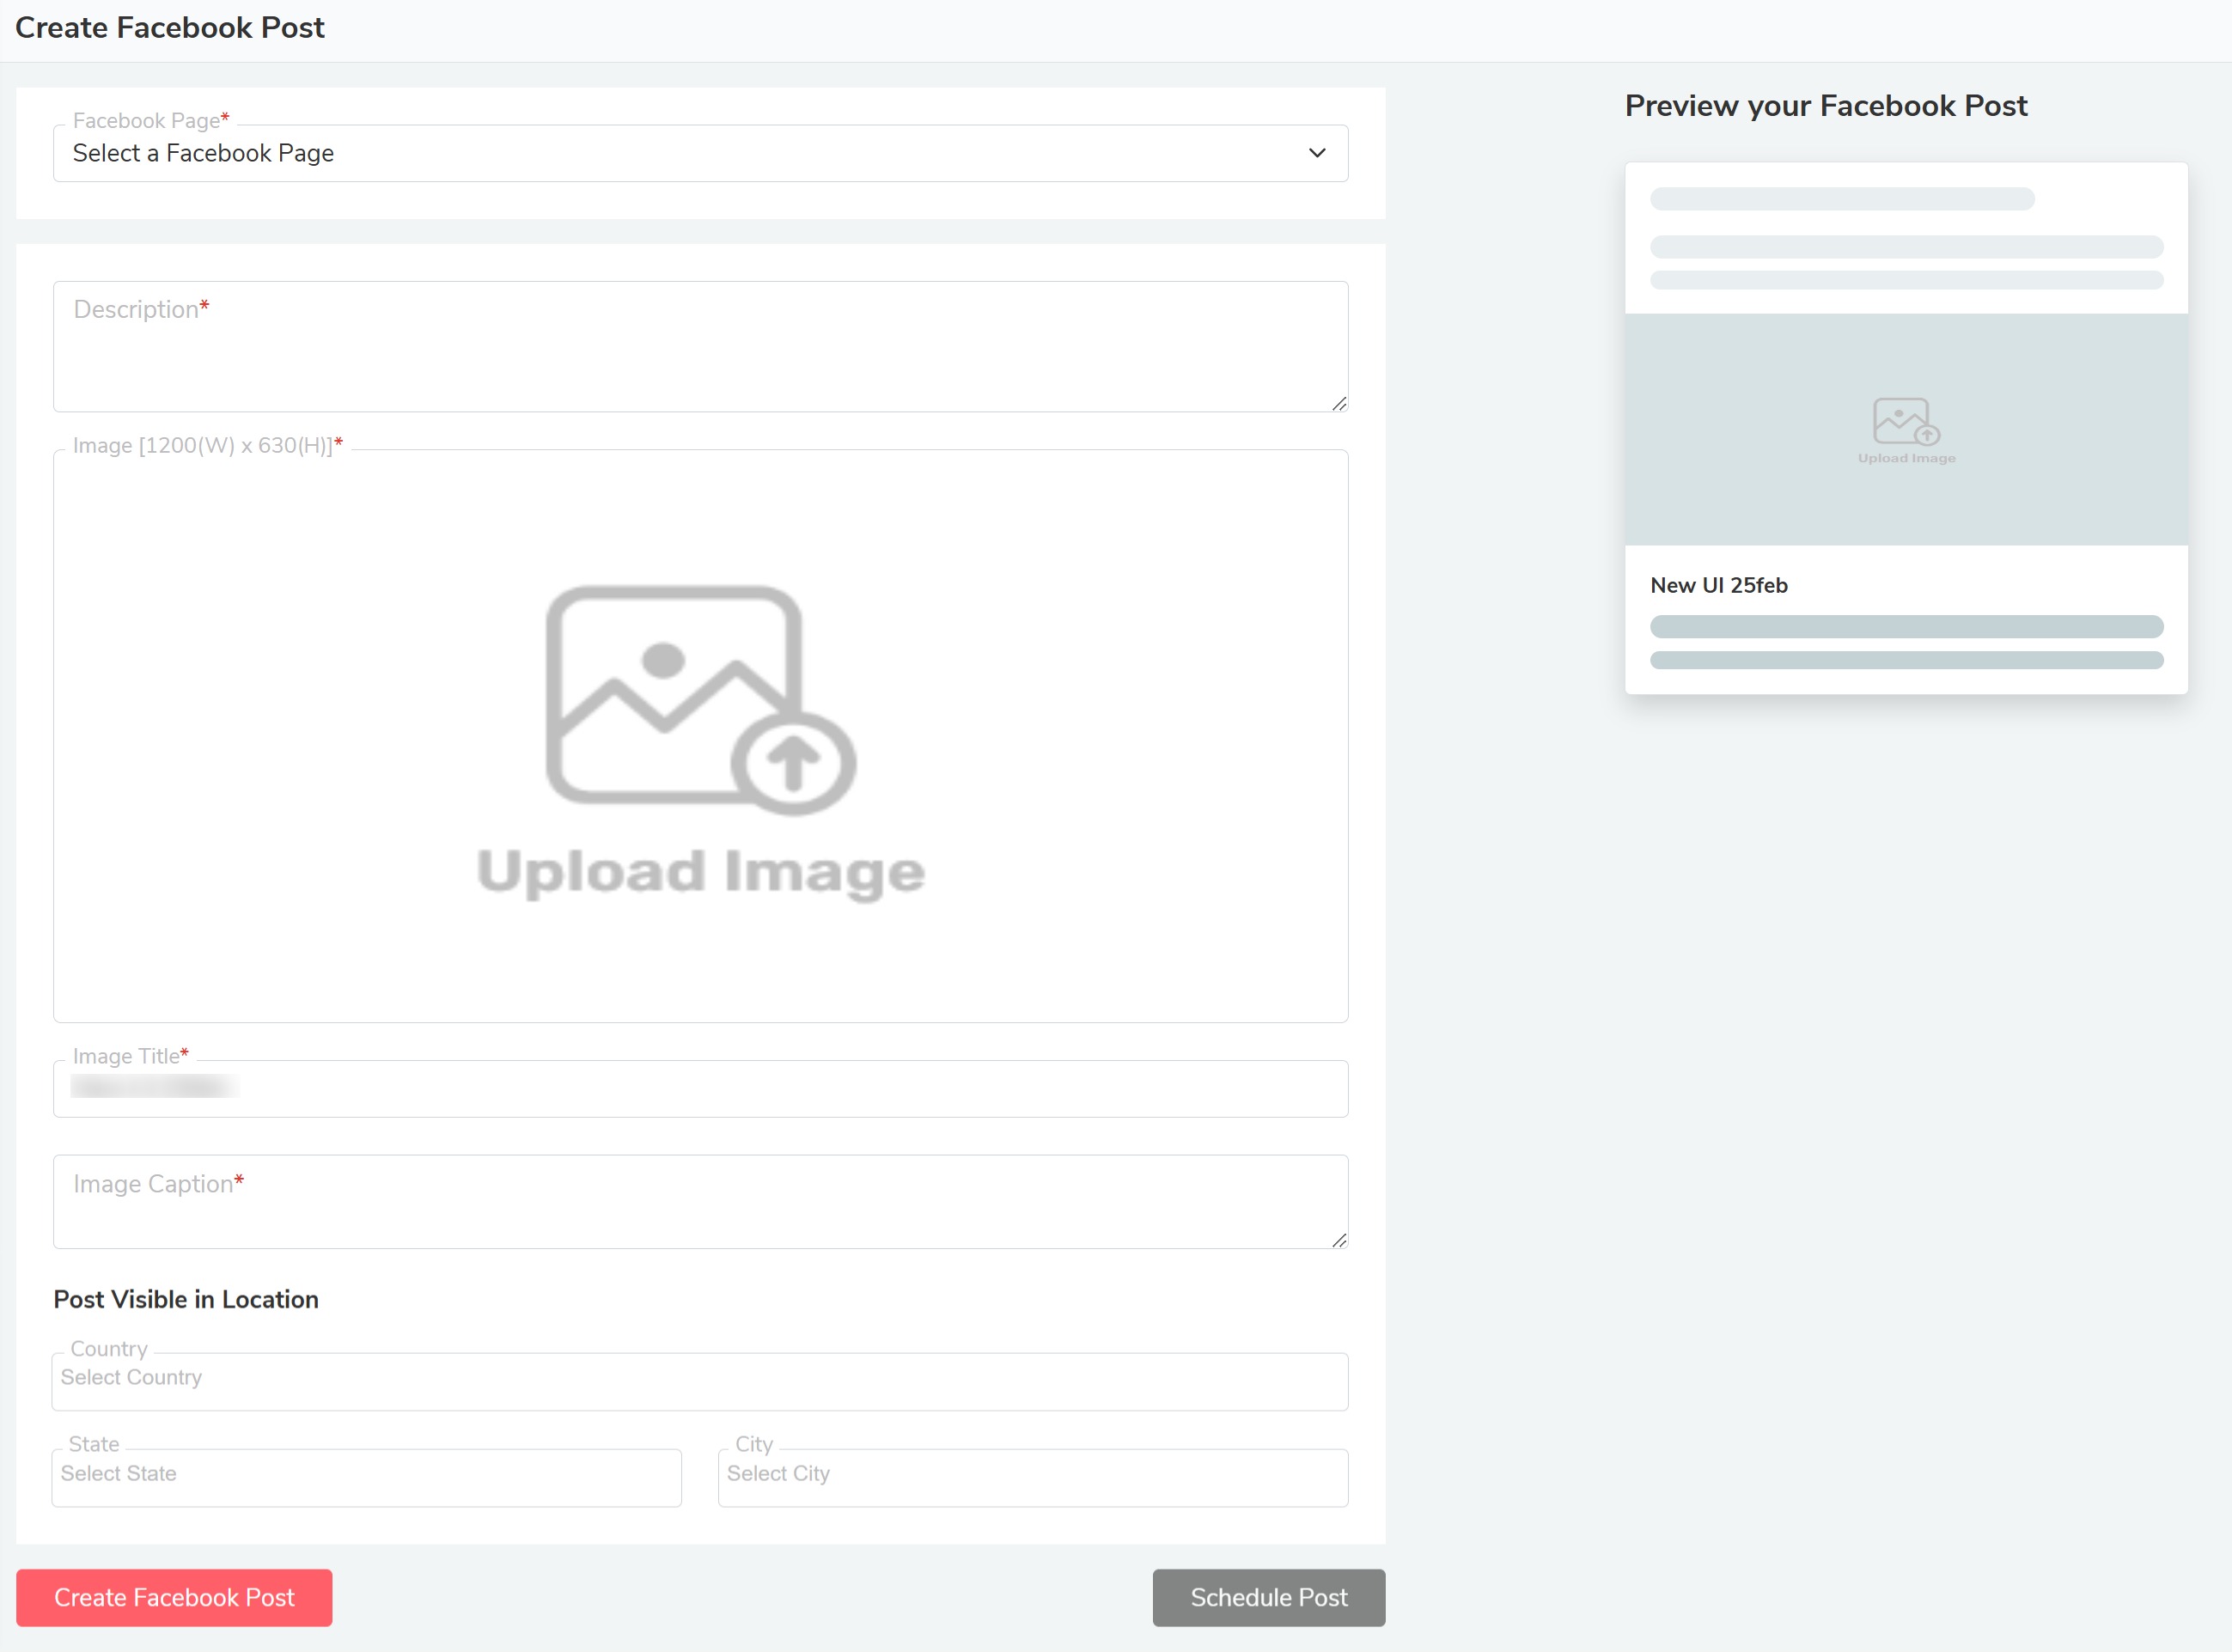Open the Select State dropdown
2232x1652 pixels.
tap(366, 1476)
